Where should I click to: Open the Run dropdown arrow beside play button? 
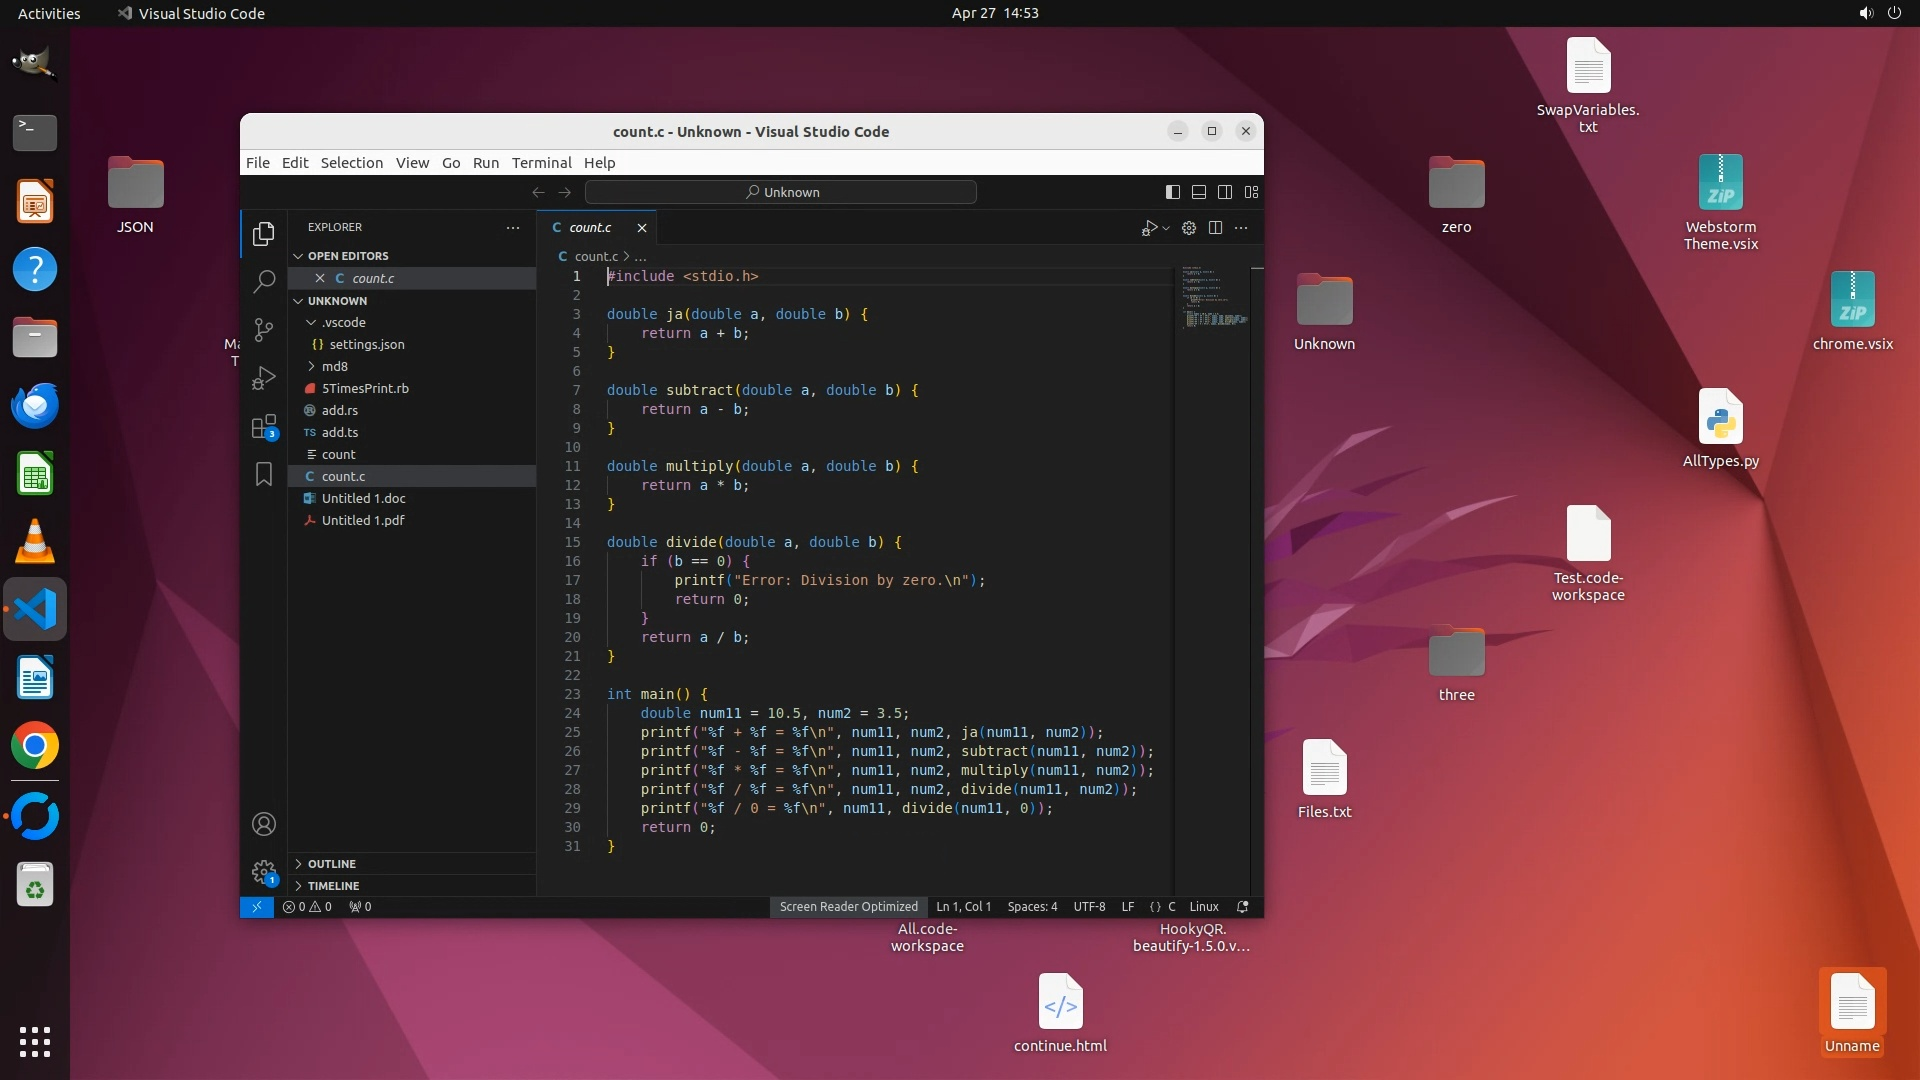tap(1166, 229)
